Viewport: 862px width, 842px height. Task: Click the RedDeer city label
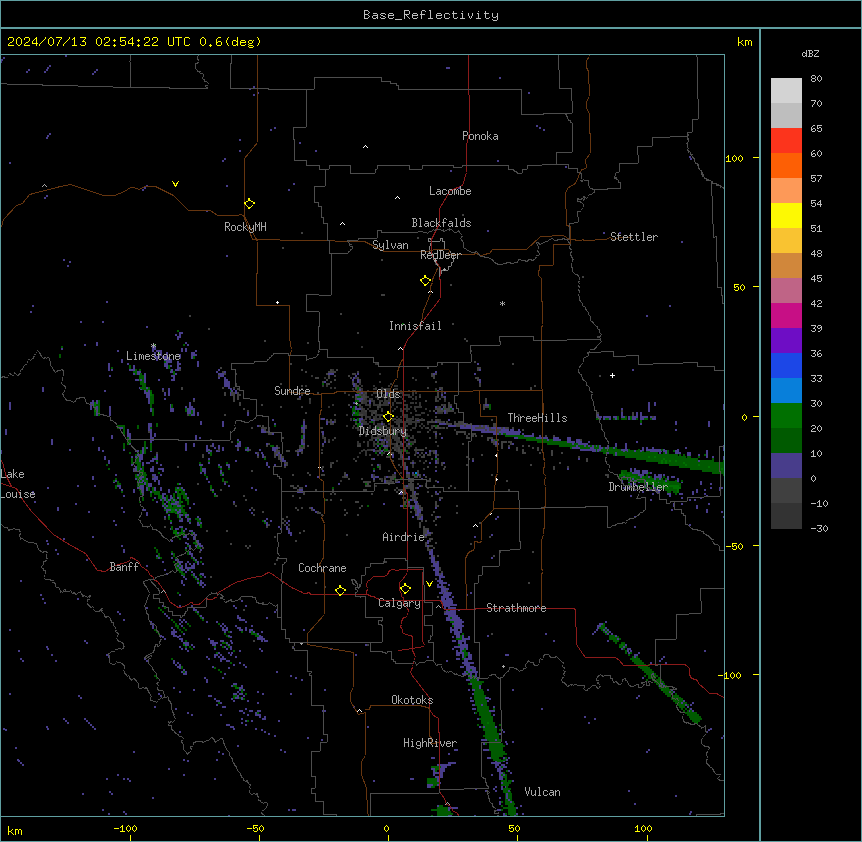point(440,255)
